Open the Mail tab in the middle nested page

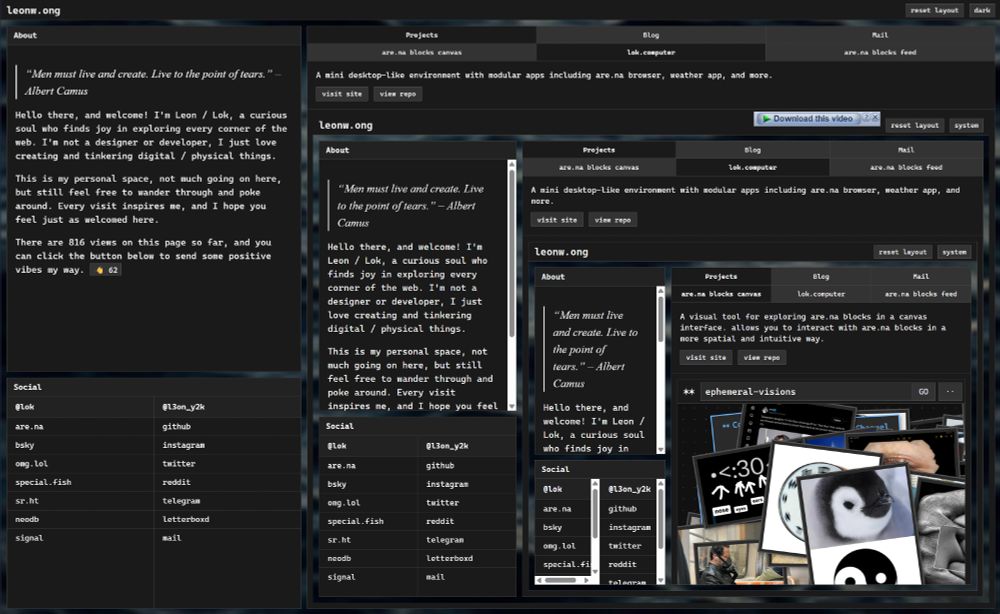click(906, 150)
